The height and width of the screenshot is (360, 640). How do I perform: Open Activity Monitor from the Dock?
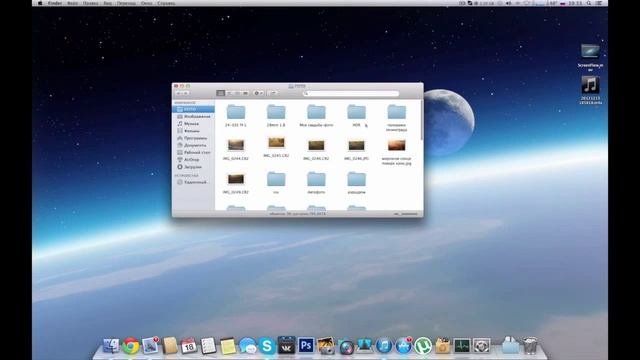click(x=462, y=346)
